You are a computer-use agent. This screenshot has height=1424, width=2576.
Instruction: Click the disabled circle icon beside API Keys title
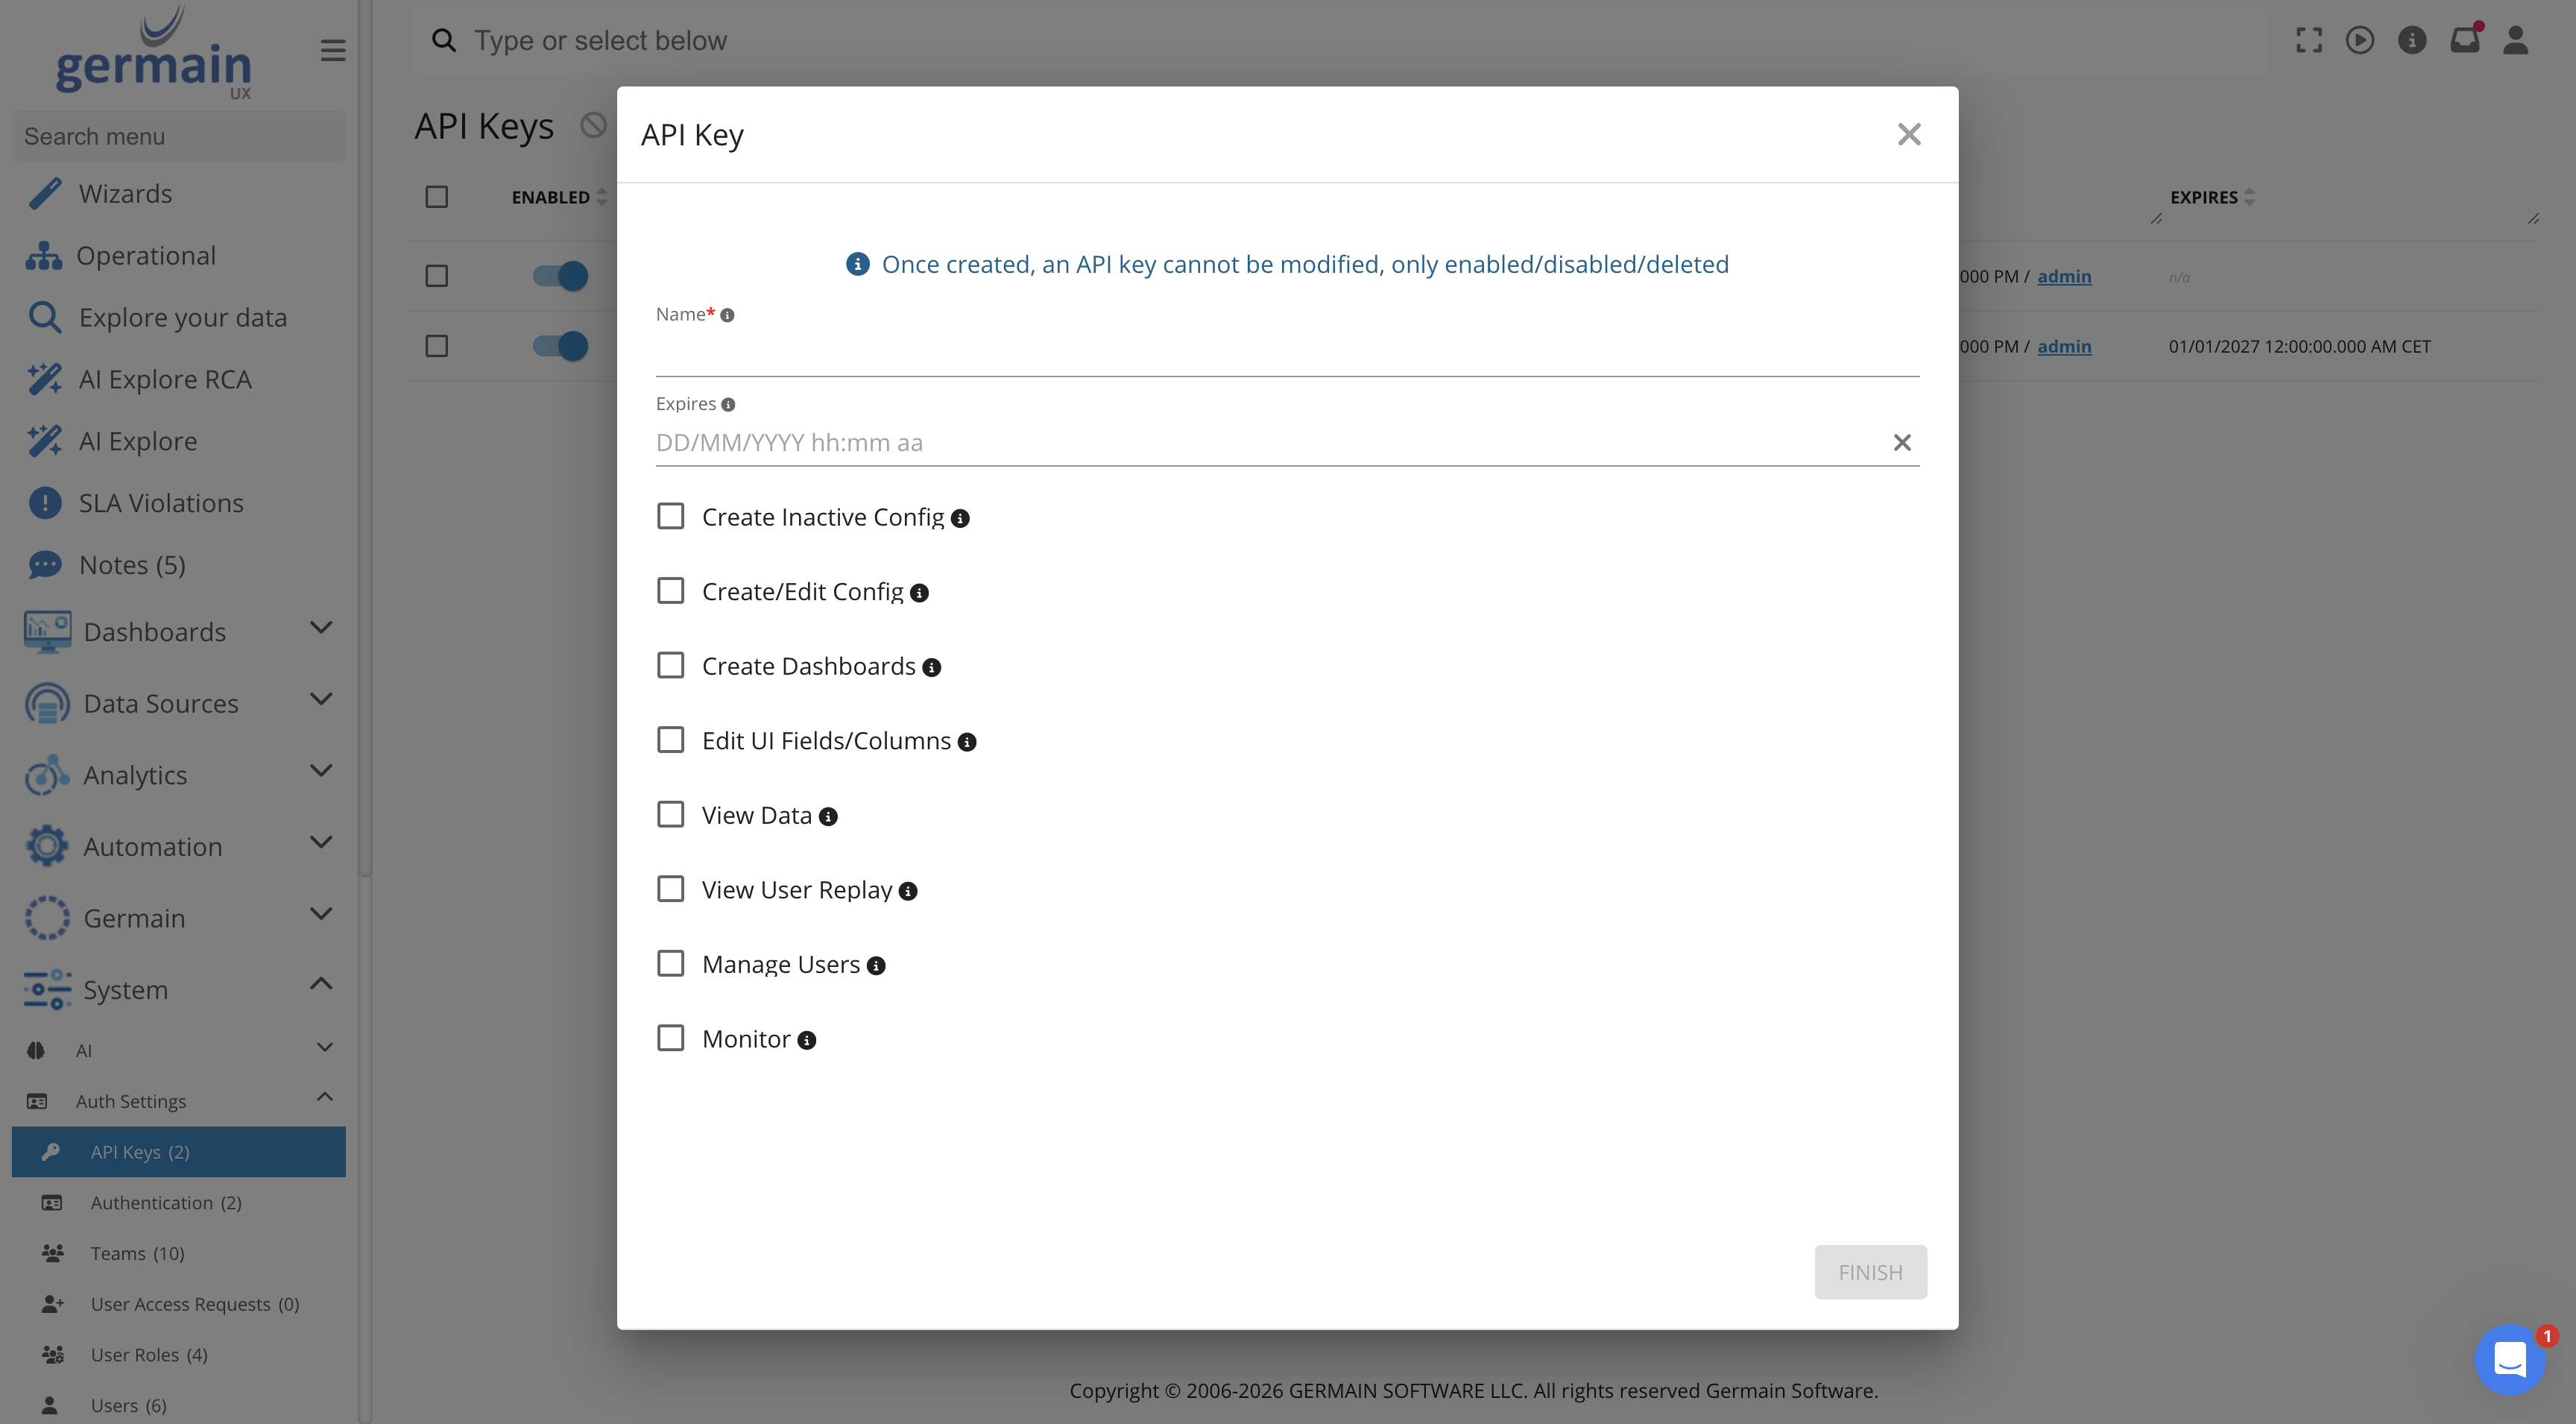(x=594, y=125)
